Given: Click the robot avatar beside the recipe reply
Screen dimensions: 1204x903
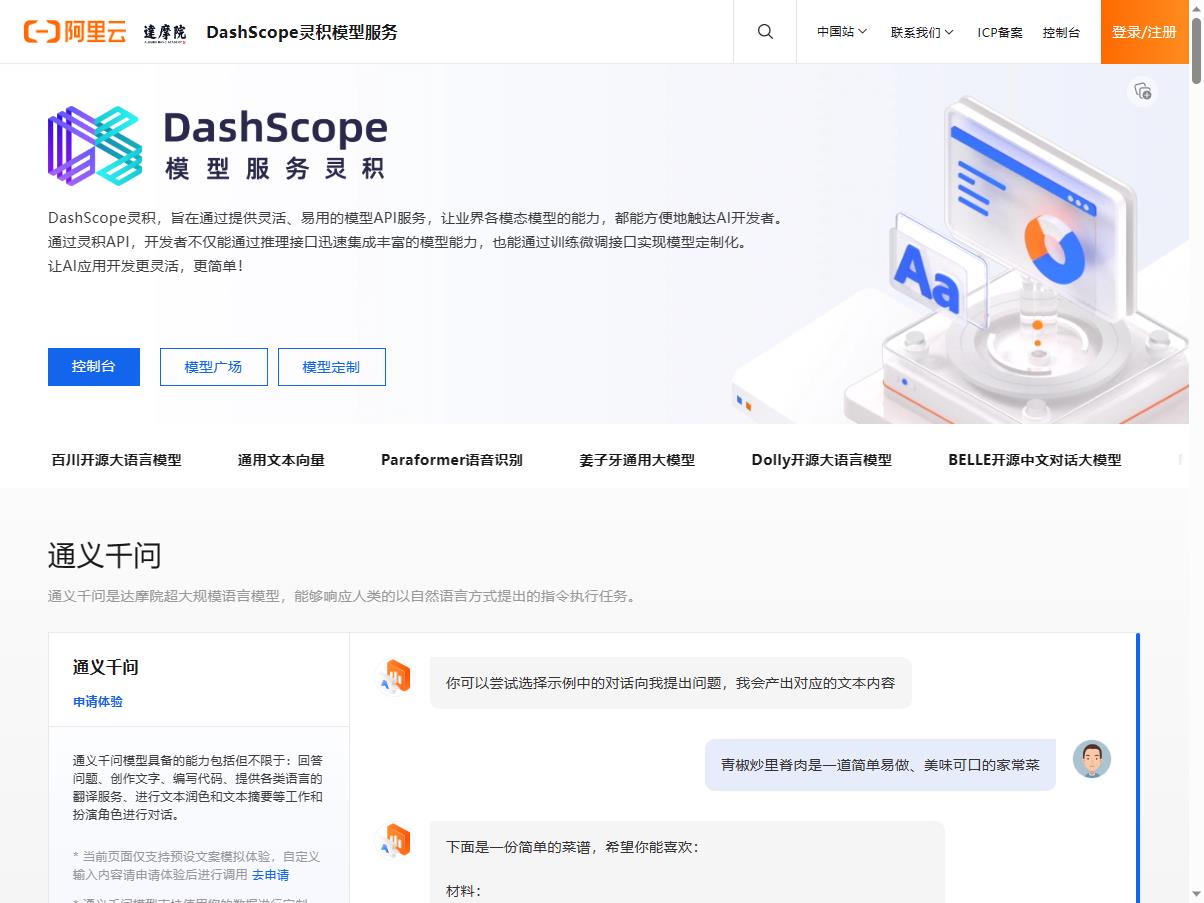Looking at the screenshot, I should pos(395,840).
